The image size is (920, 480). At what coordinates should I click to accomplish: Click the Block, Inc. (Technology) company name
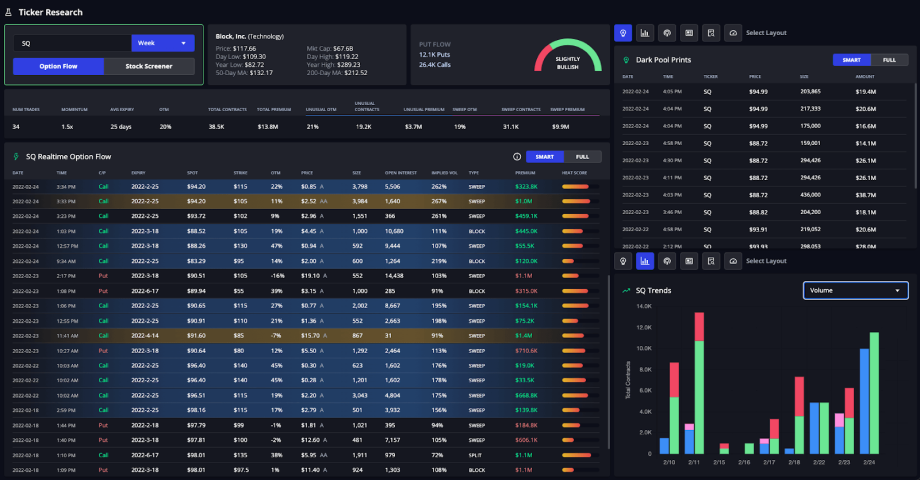(x=249, y=36)
